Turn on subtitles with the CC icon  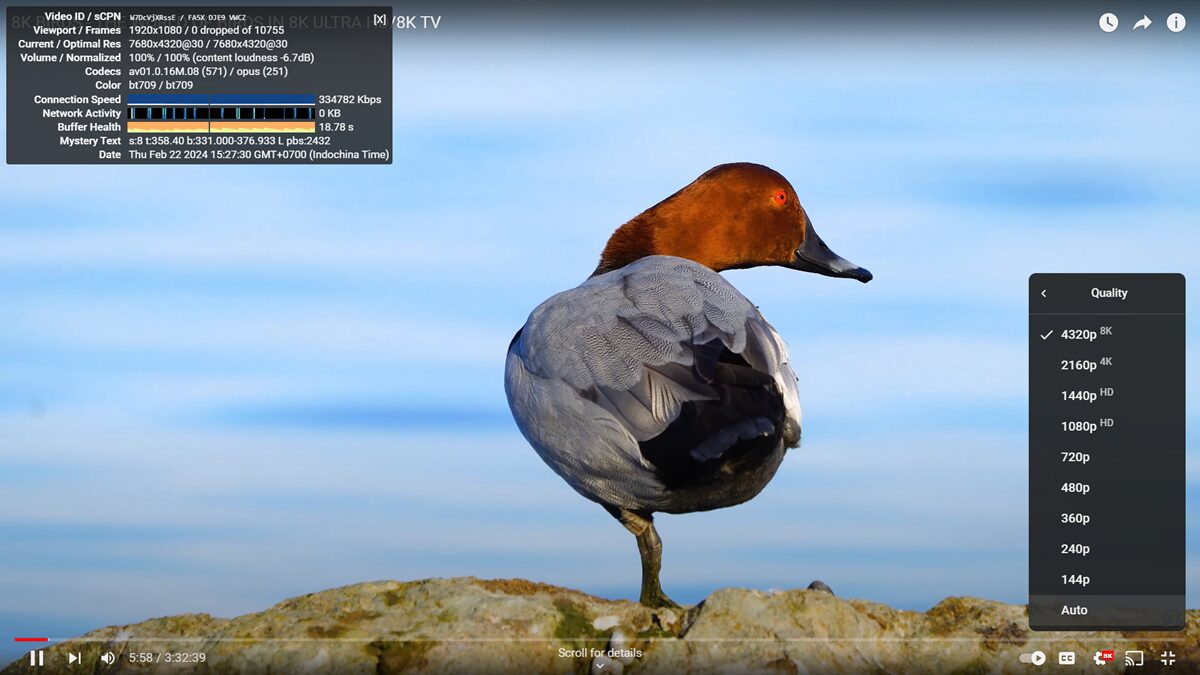pos(1067,658)
